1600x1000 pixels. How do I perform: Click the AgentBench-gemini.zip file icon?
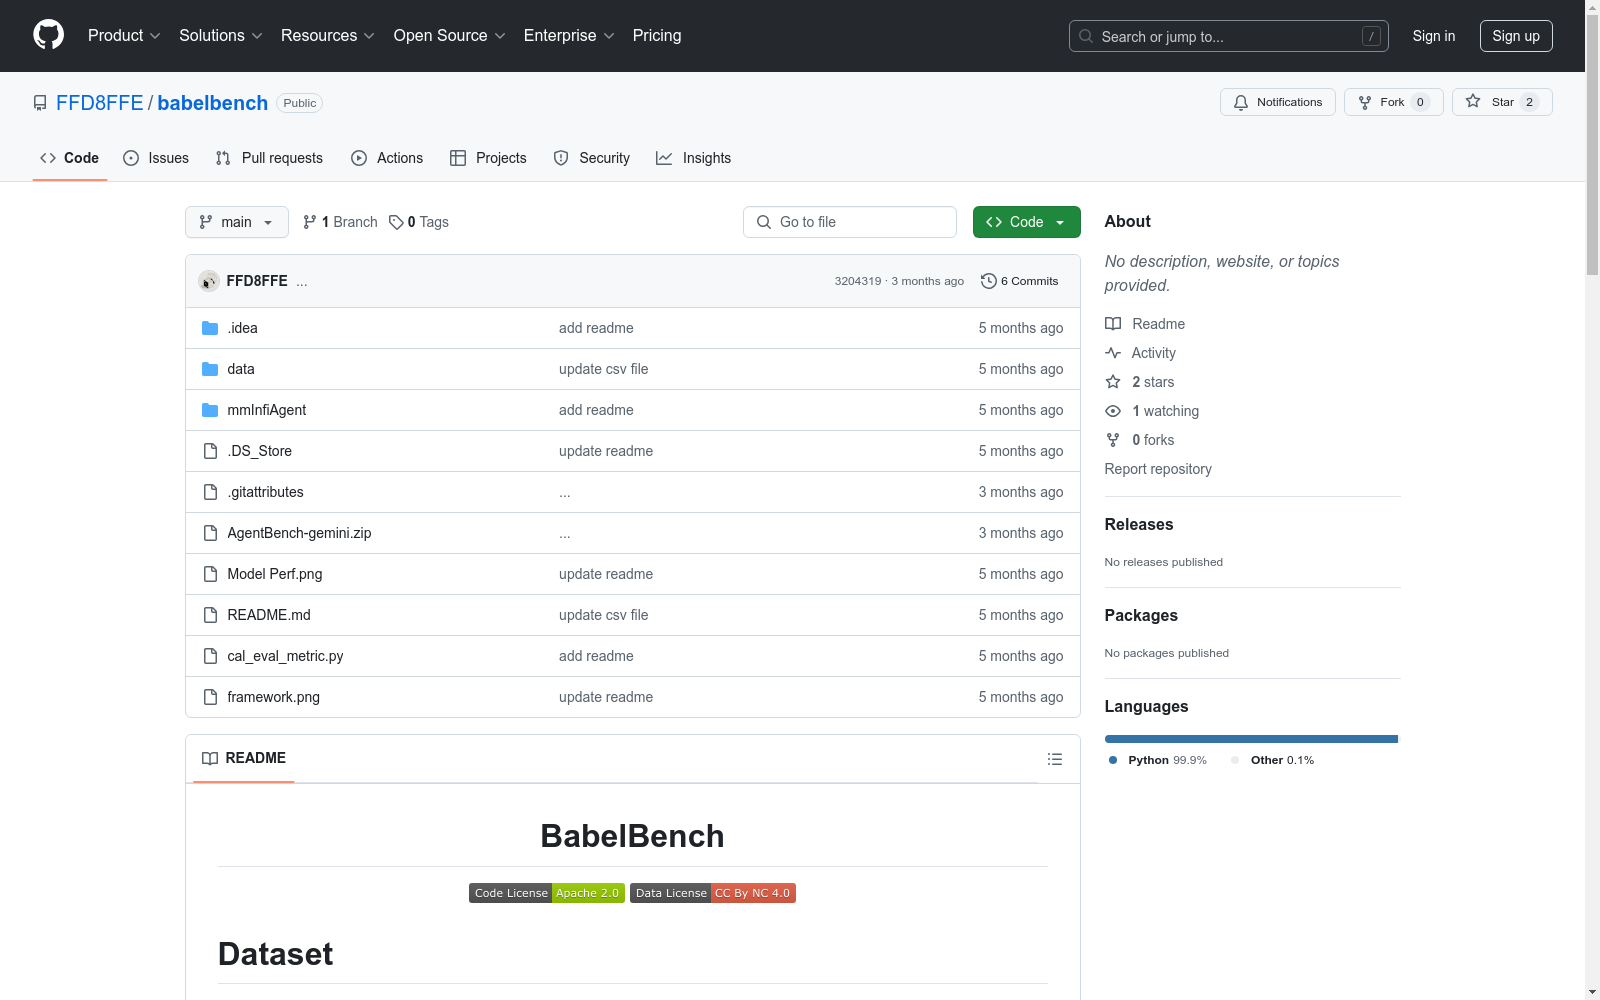tap(210, 533)
